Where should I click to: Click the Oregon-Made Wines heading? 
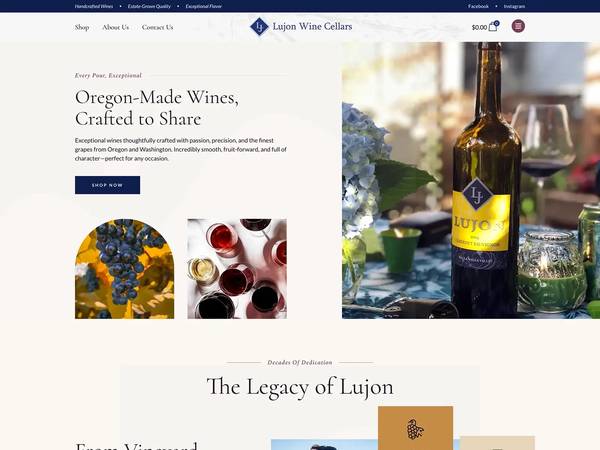(x=157, y=108)
